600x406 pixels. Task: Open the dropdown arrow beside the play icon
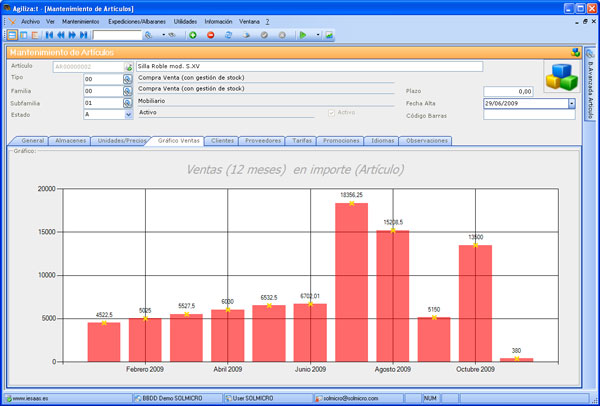(x=318, y=35)
